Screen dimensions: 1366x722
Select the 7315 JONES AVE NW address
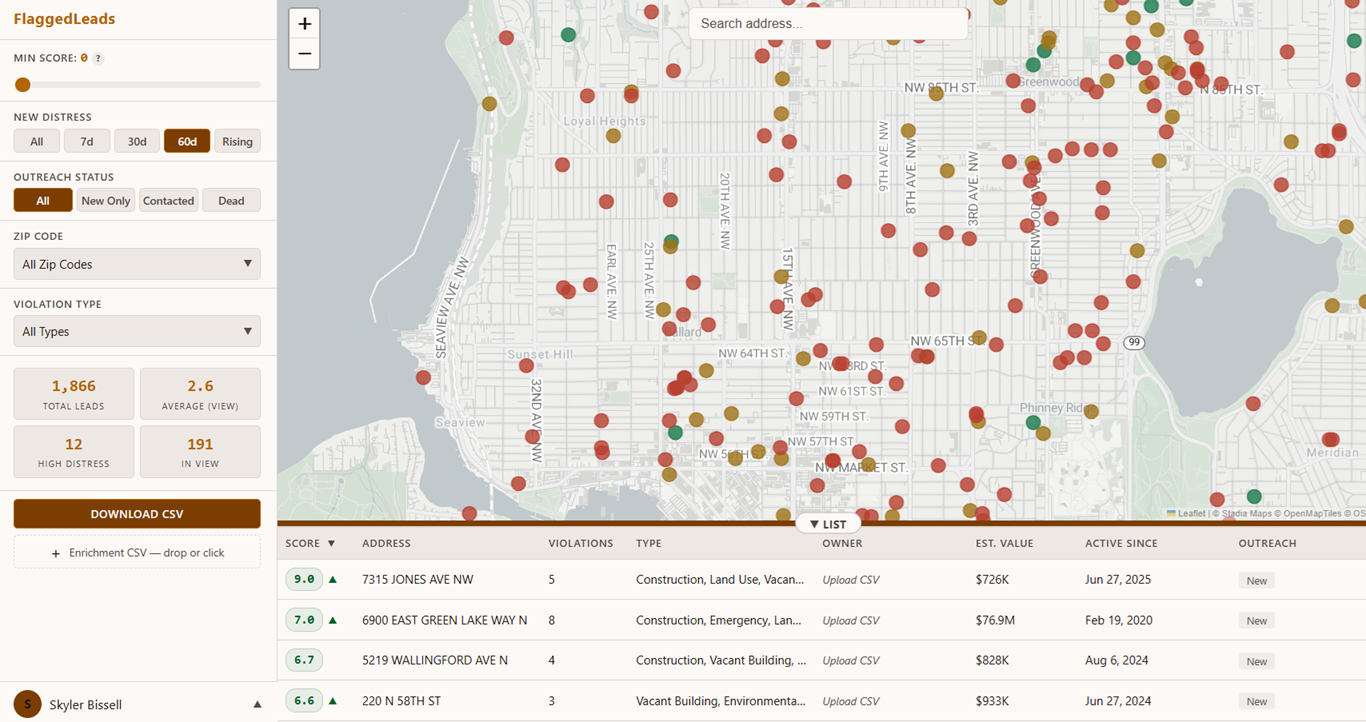(x=418, y=579)
